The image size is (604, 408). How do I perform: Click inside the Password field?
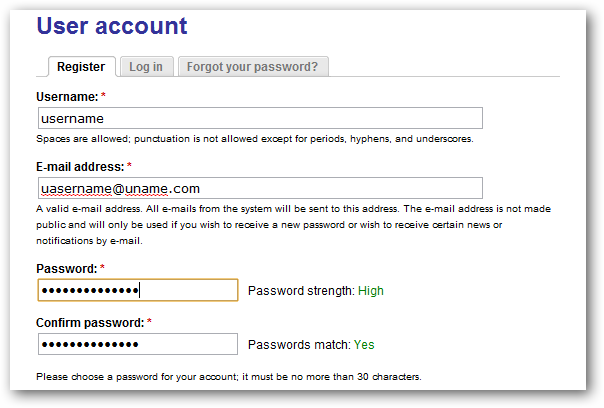(x=138, y=290)
